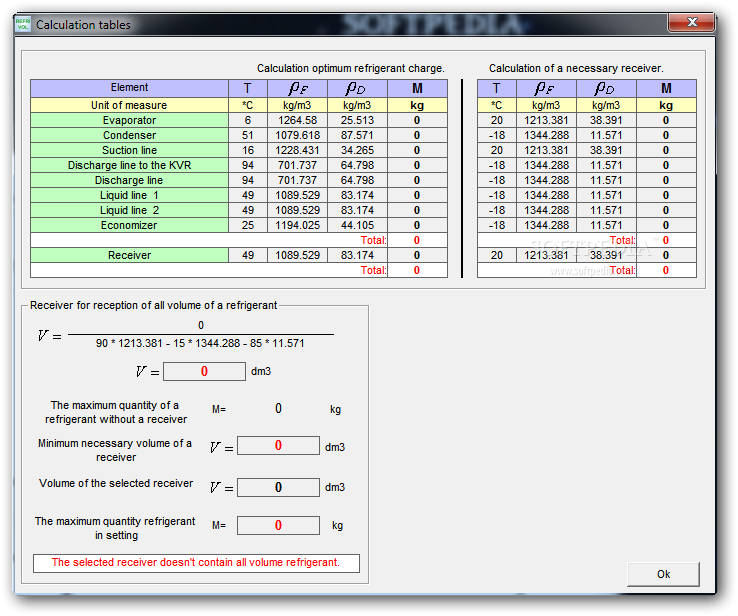Image resolution: width=738 pixels, height=616 pixels.
Task: Select the Economizer row label
Action: [129, 225]
